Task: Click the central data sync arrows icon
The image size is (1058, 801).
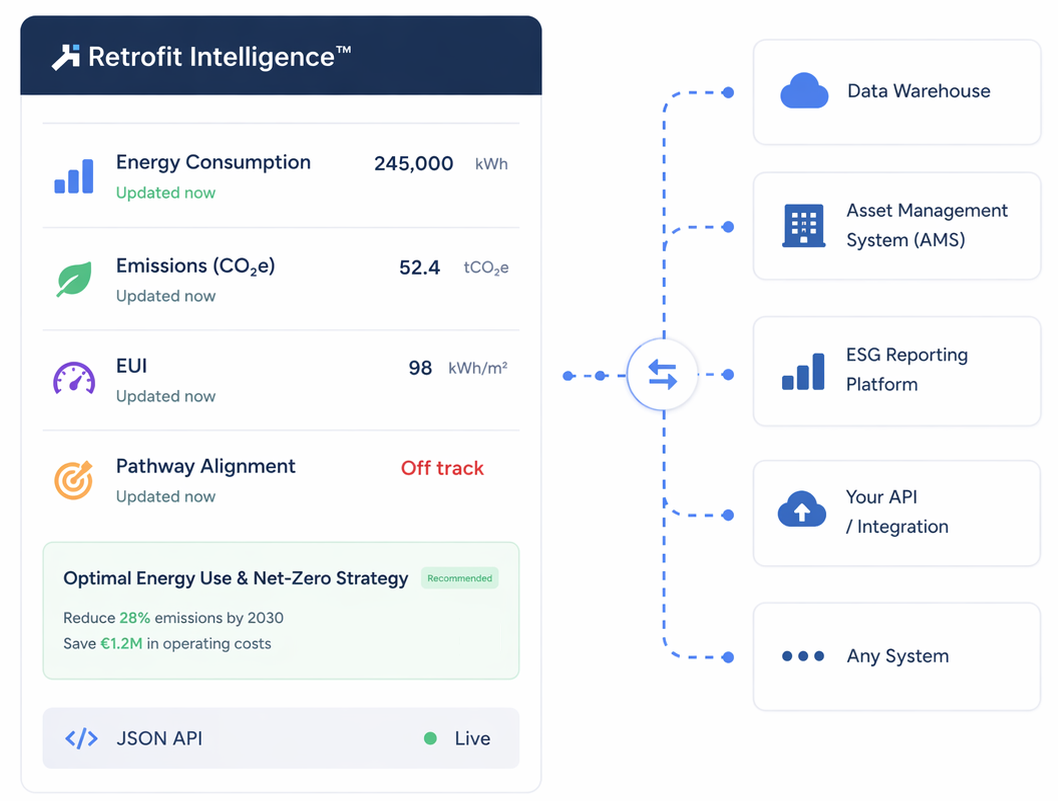Action: point(662,375)
